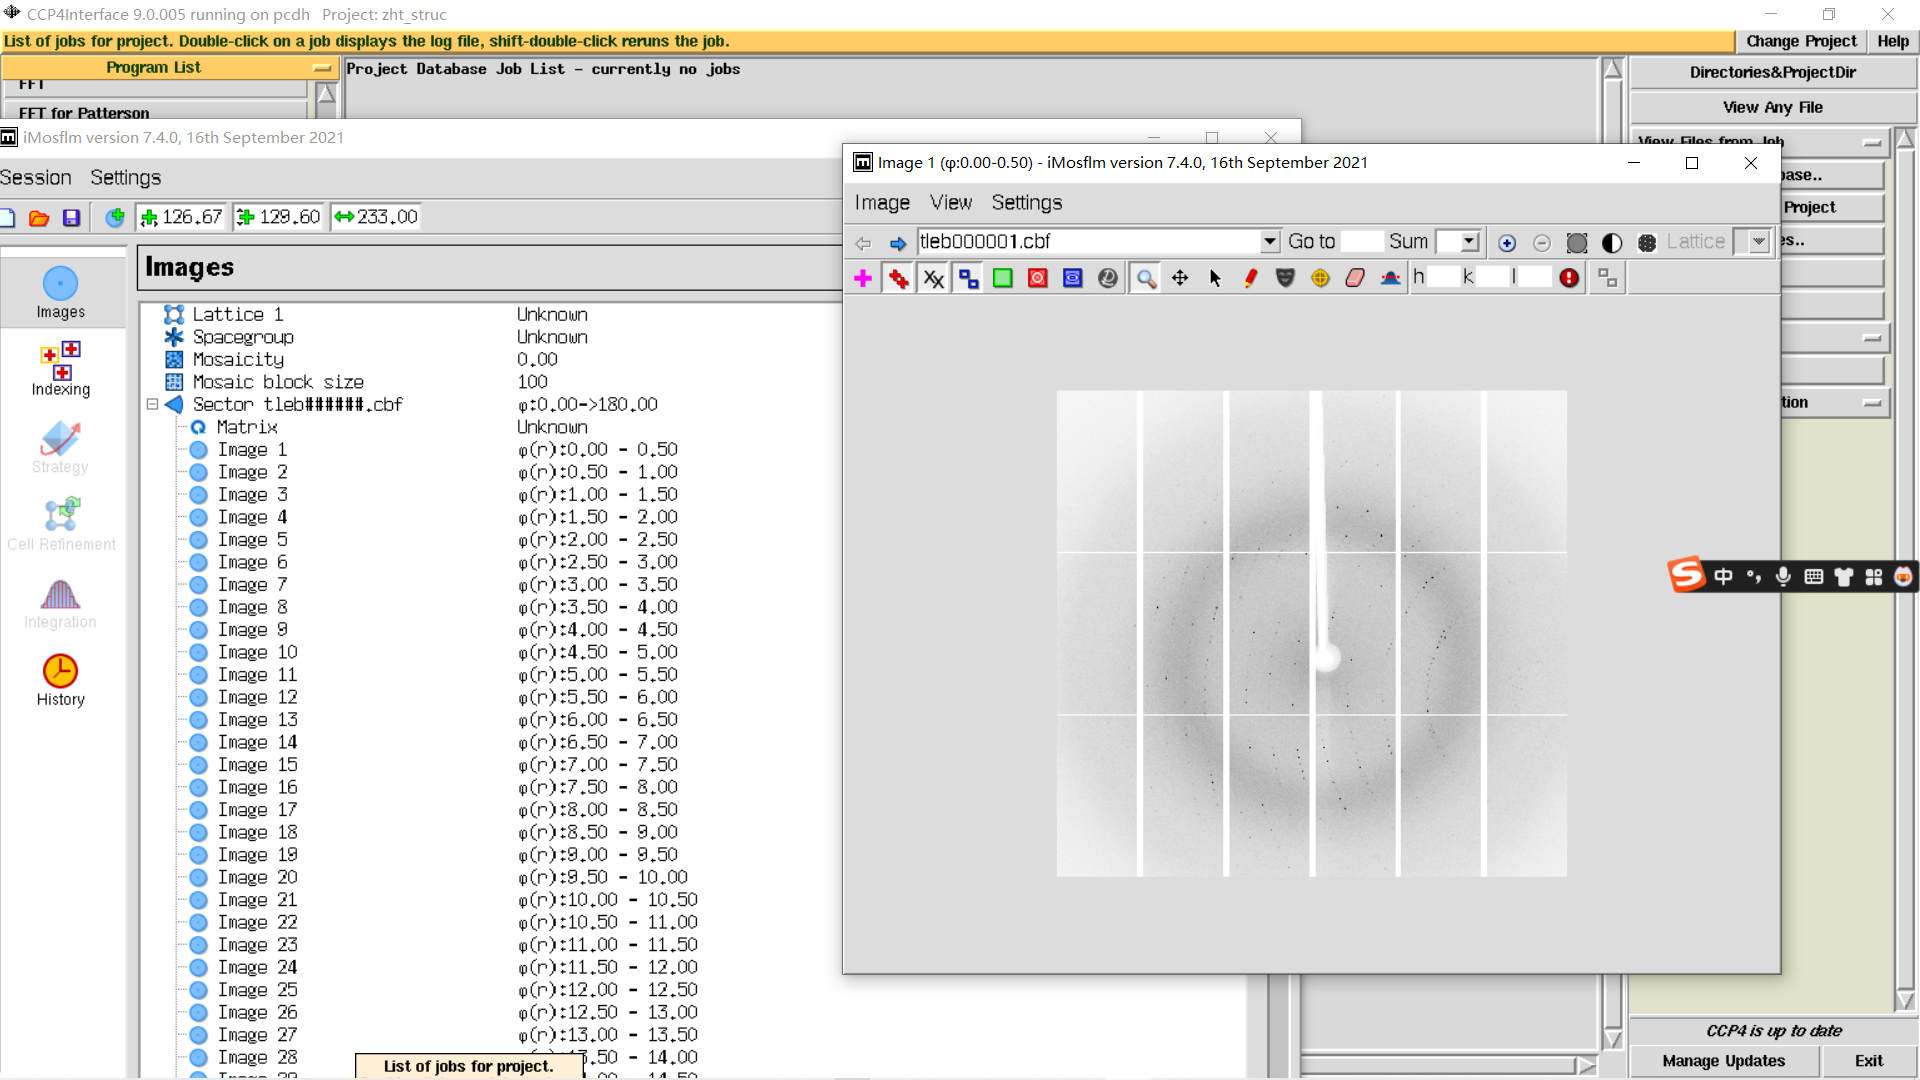Screen dimensions: 1920x1080
Task: Click the masked-area mask icon
Action: [1285, 278]
